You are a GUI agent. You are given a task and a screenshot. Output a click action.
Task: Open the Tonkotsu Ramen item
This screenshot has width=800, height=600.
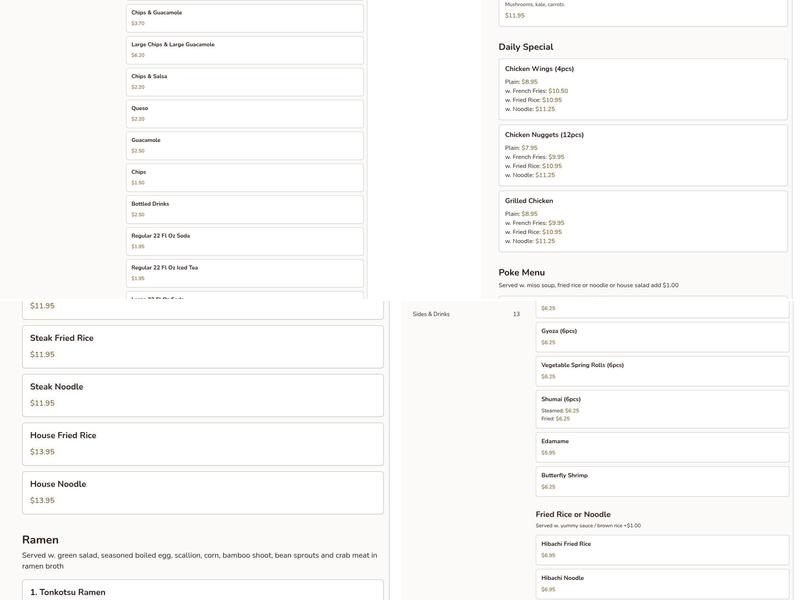click(x=203, y=591)
